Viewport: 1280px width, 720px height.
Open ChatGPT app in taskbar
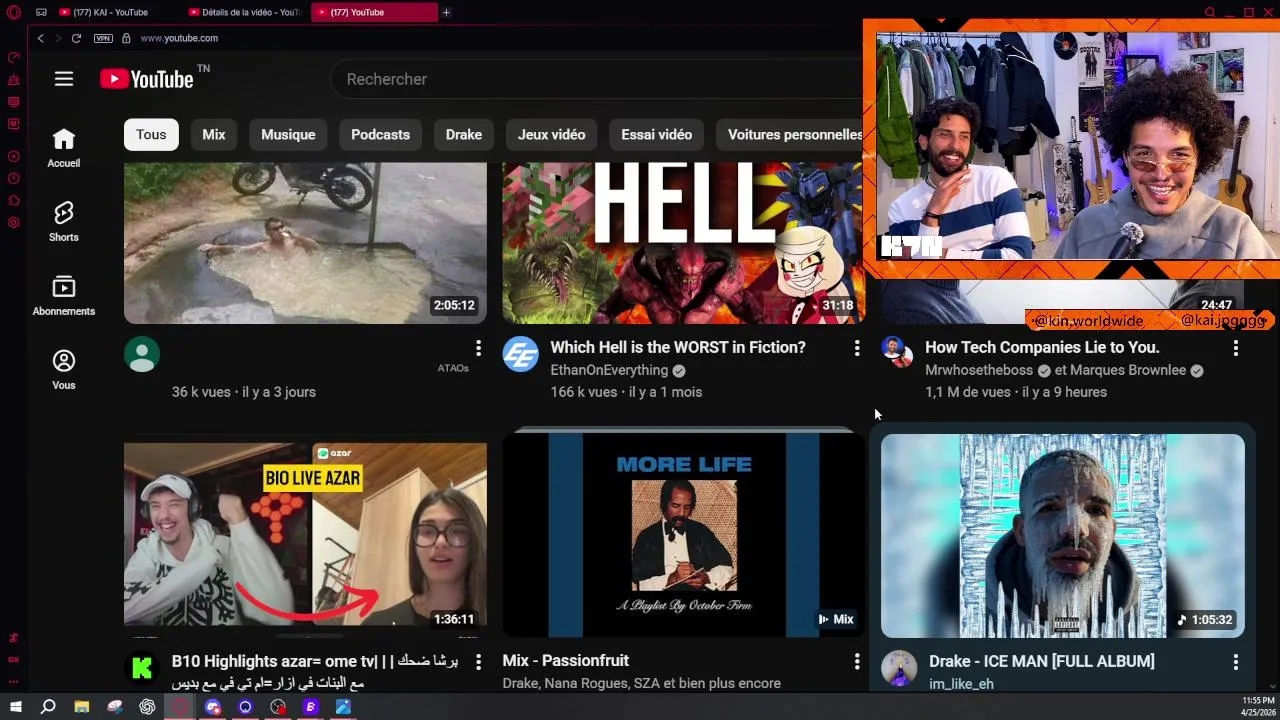(x=148, y=707)
